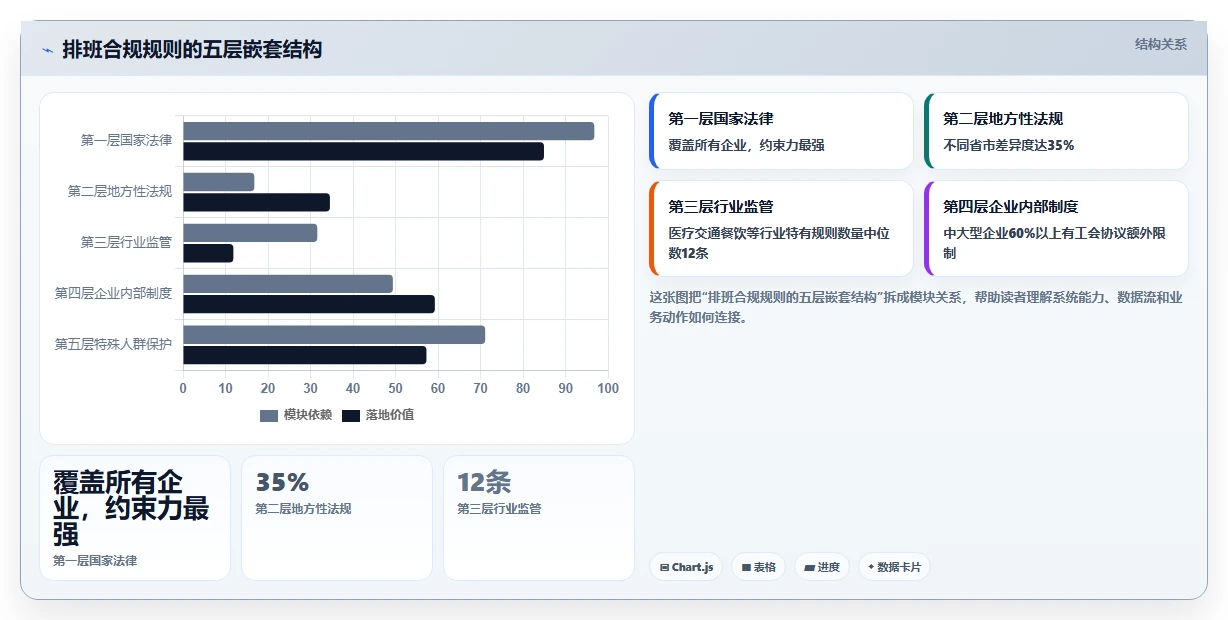Open the 第四层企业内部制度 info card
1228x620 pixels.
1056,228
